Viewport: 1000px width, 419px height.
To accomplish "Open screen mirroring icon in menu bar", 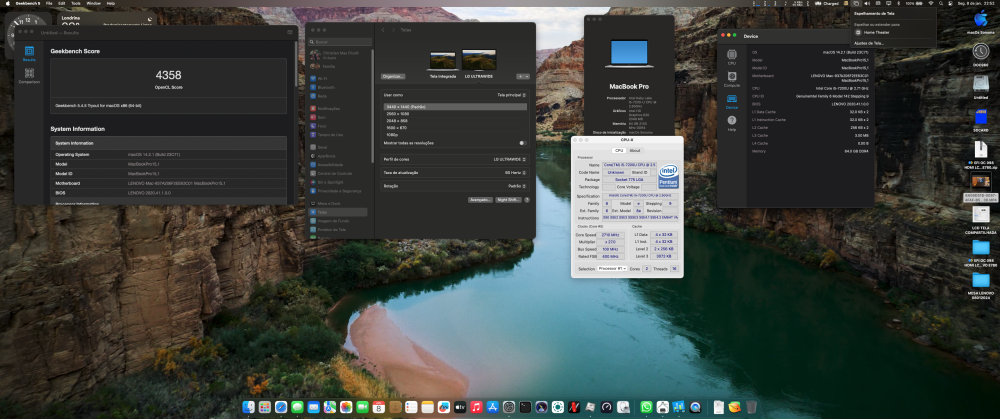I will (856, 3).
